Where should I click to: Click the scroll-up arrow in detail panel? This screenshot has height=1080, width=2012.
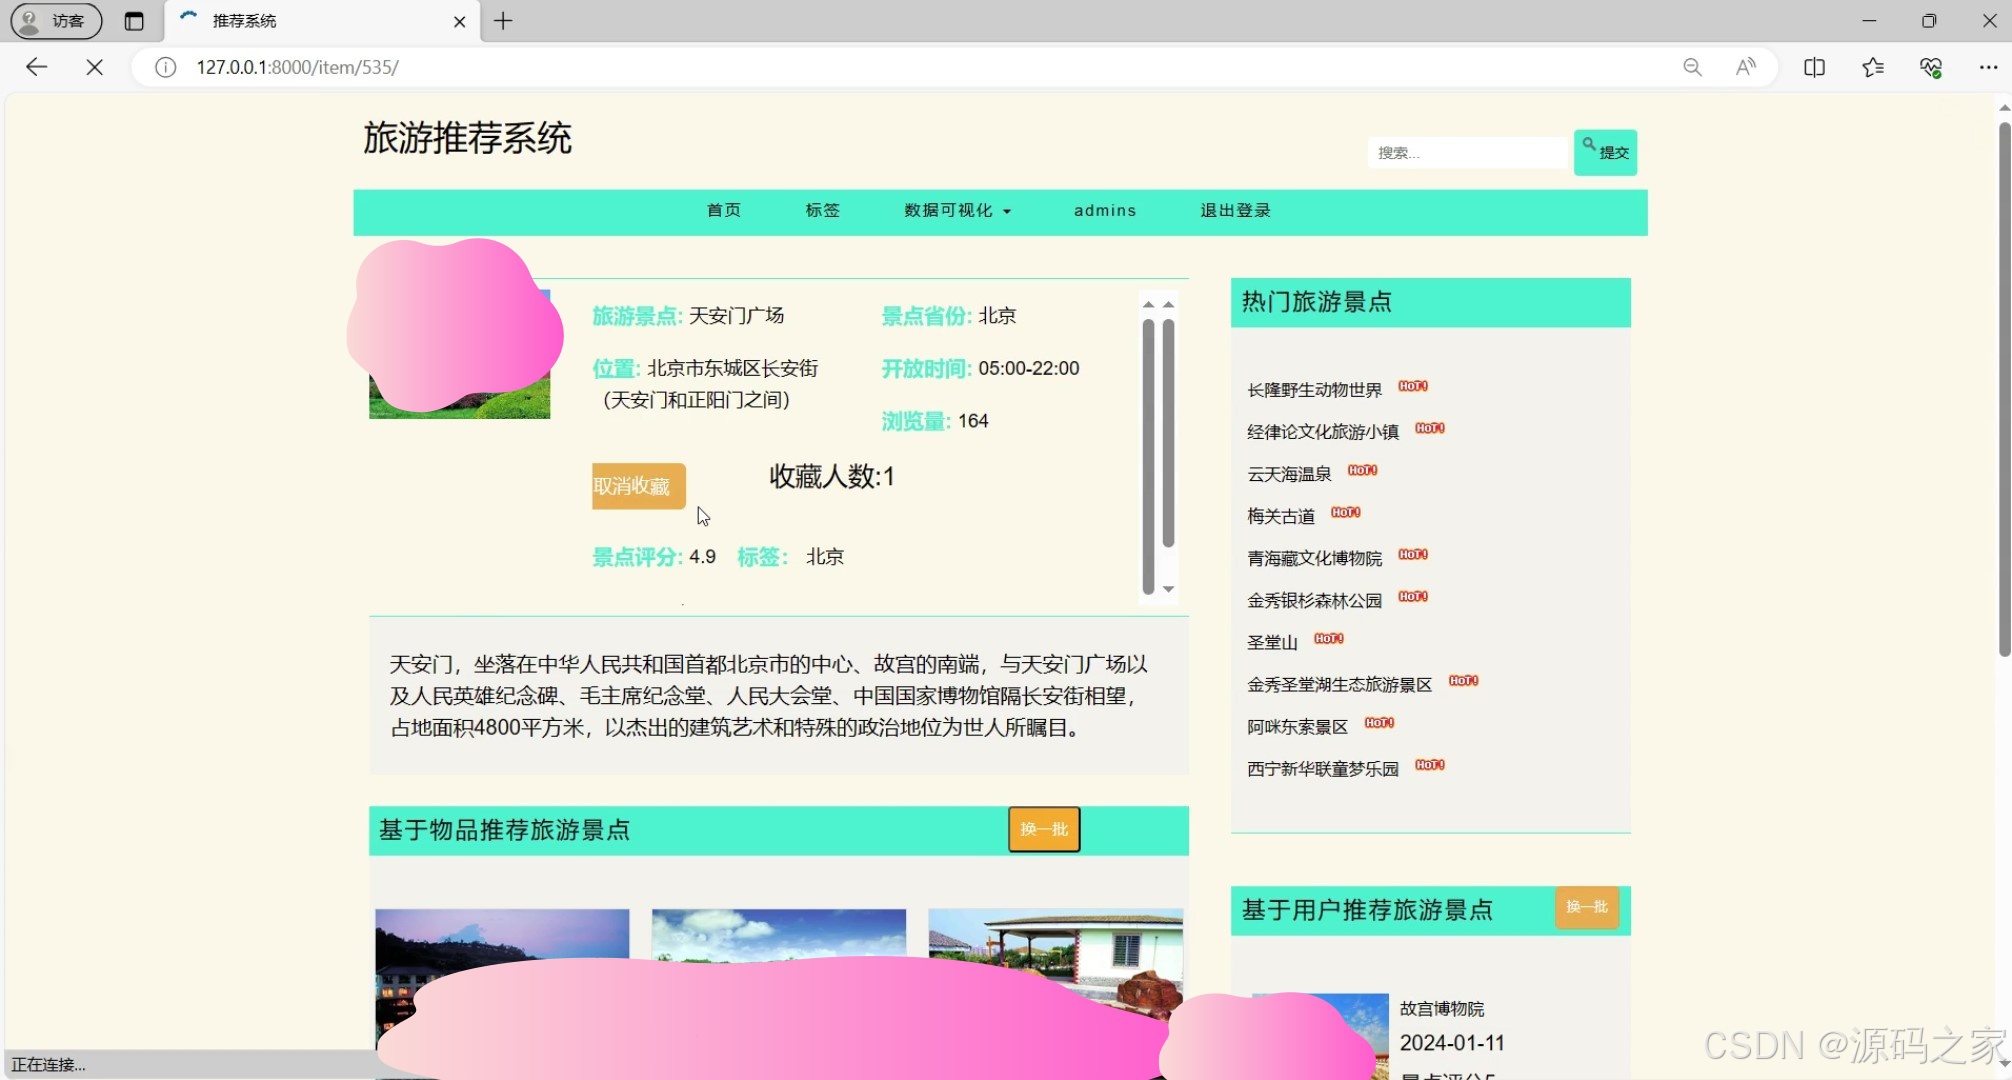tap(1167, 303)
